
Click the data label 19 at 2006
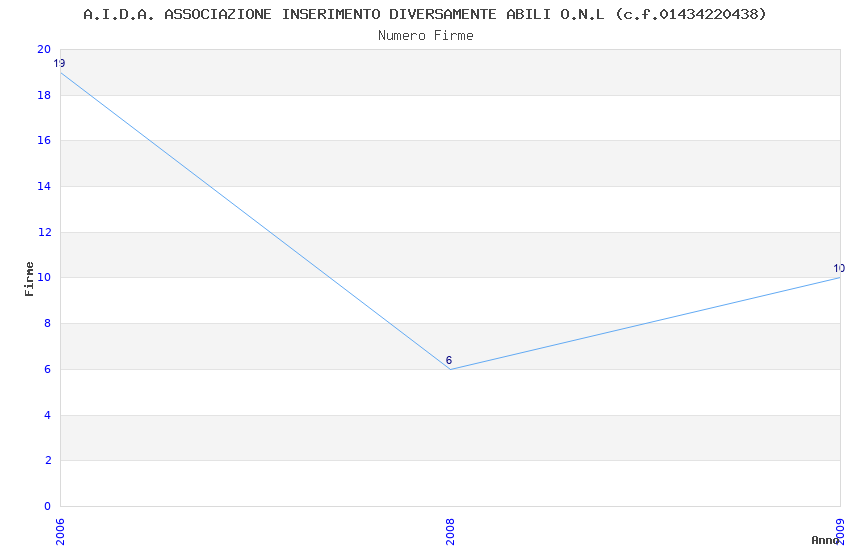point(59,63)
